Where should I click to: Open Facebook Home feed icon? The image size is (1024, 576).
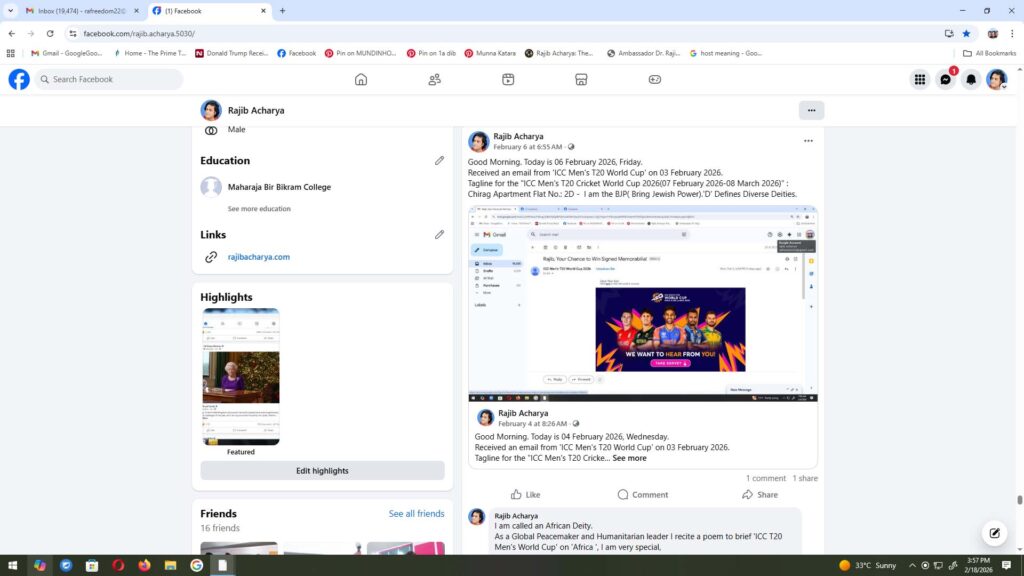pyautogui.click(x=361, y=80)
